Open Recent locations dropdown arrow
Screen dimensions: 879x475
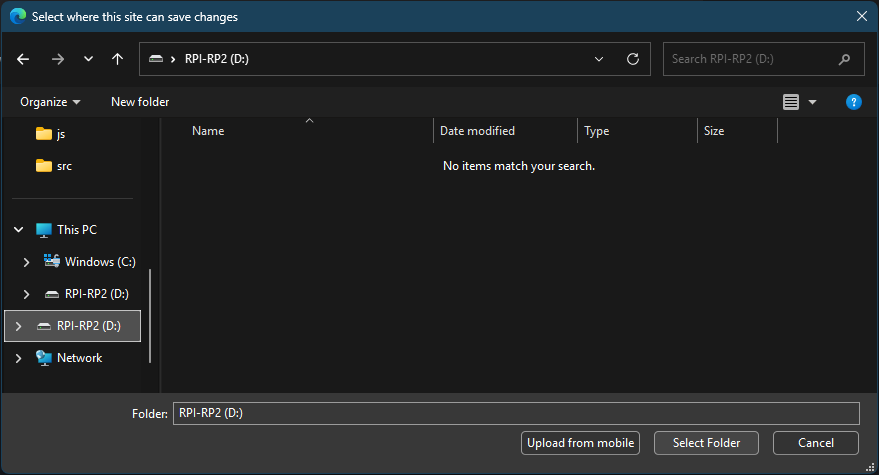[88, 59]
